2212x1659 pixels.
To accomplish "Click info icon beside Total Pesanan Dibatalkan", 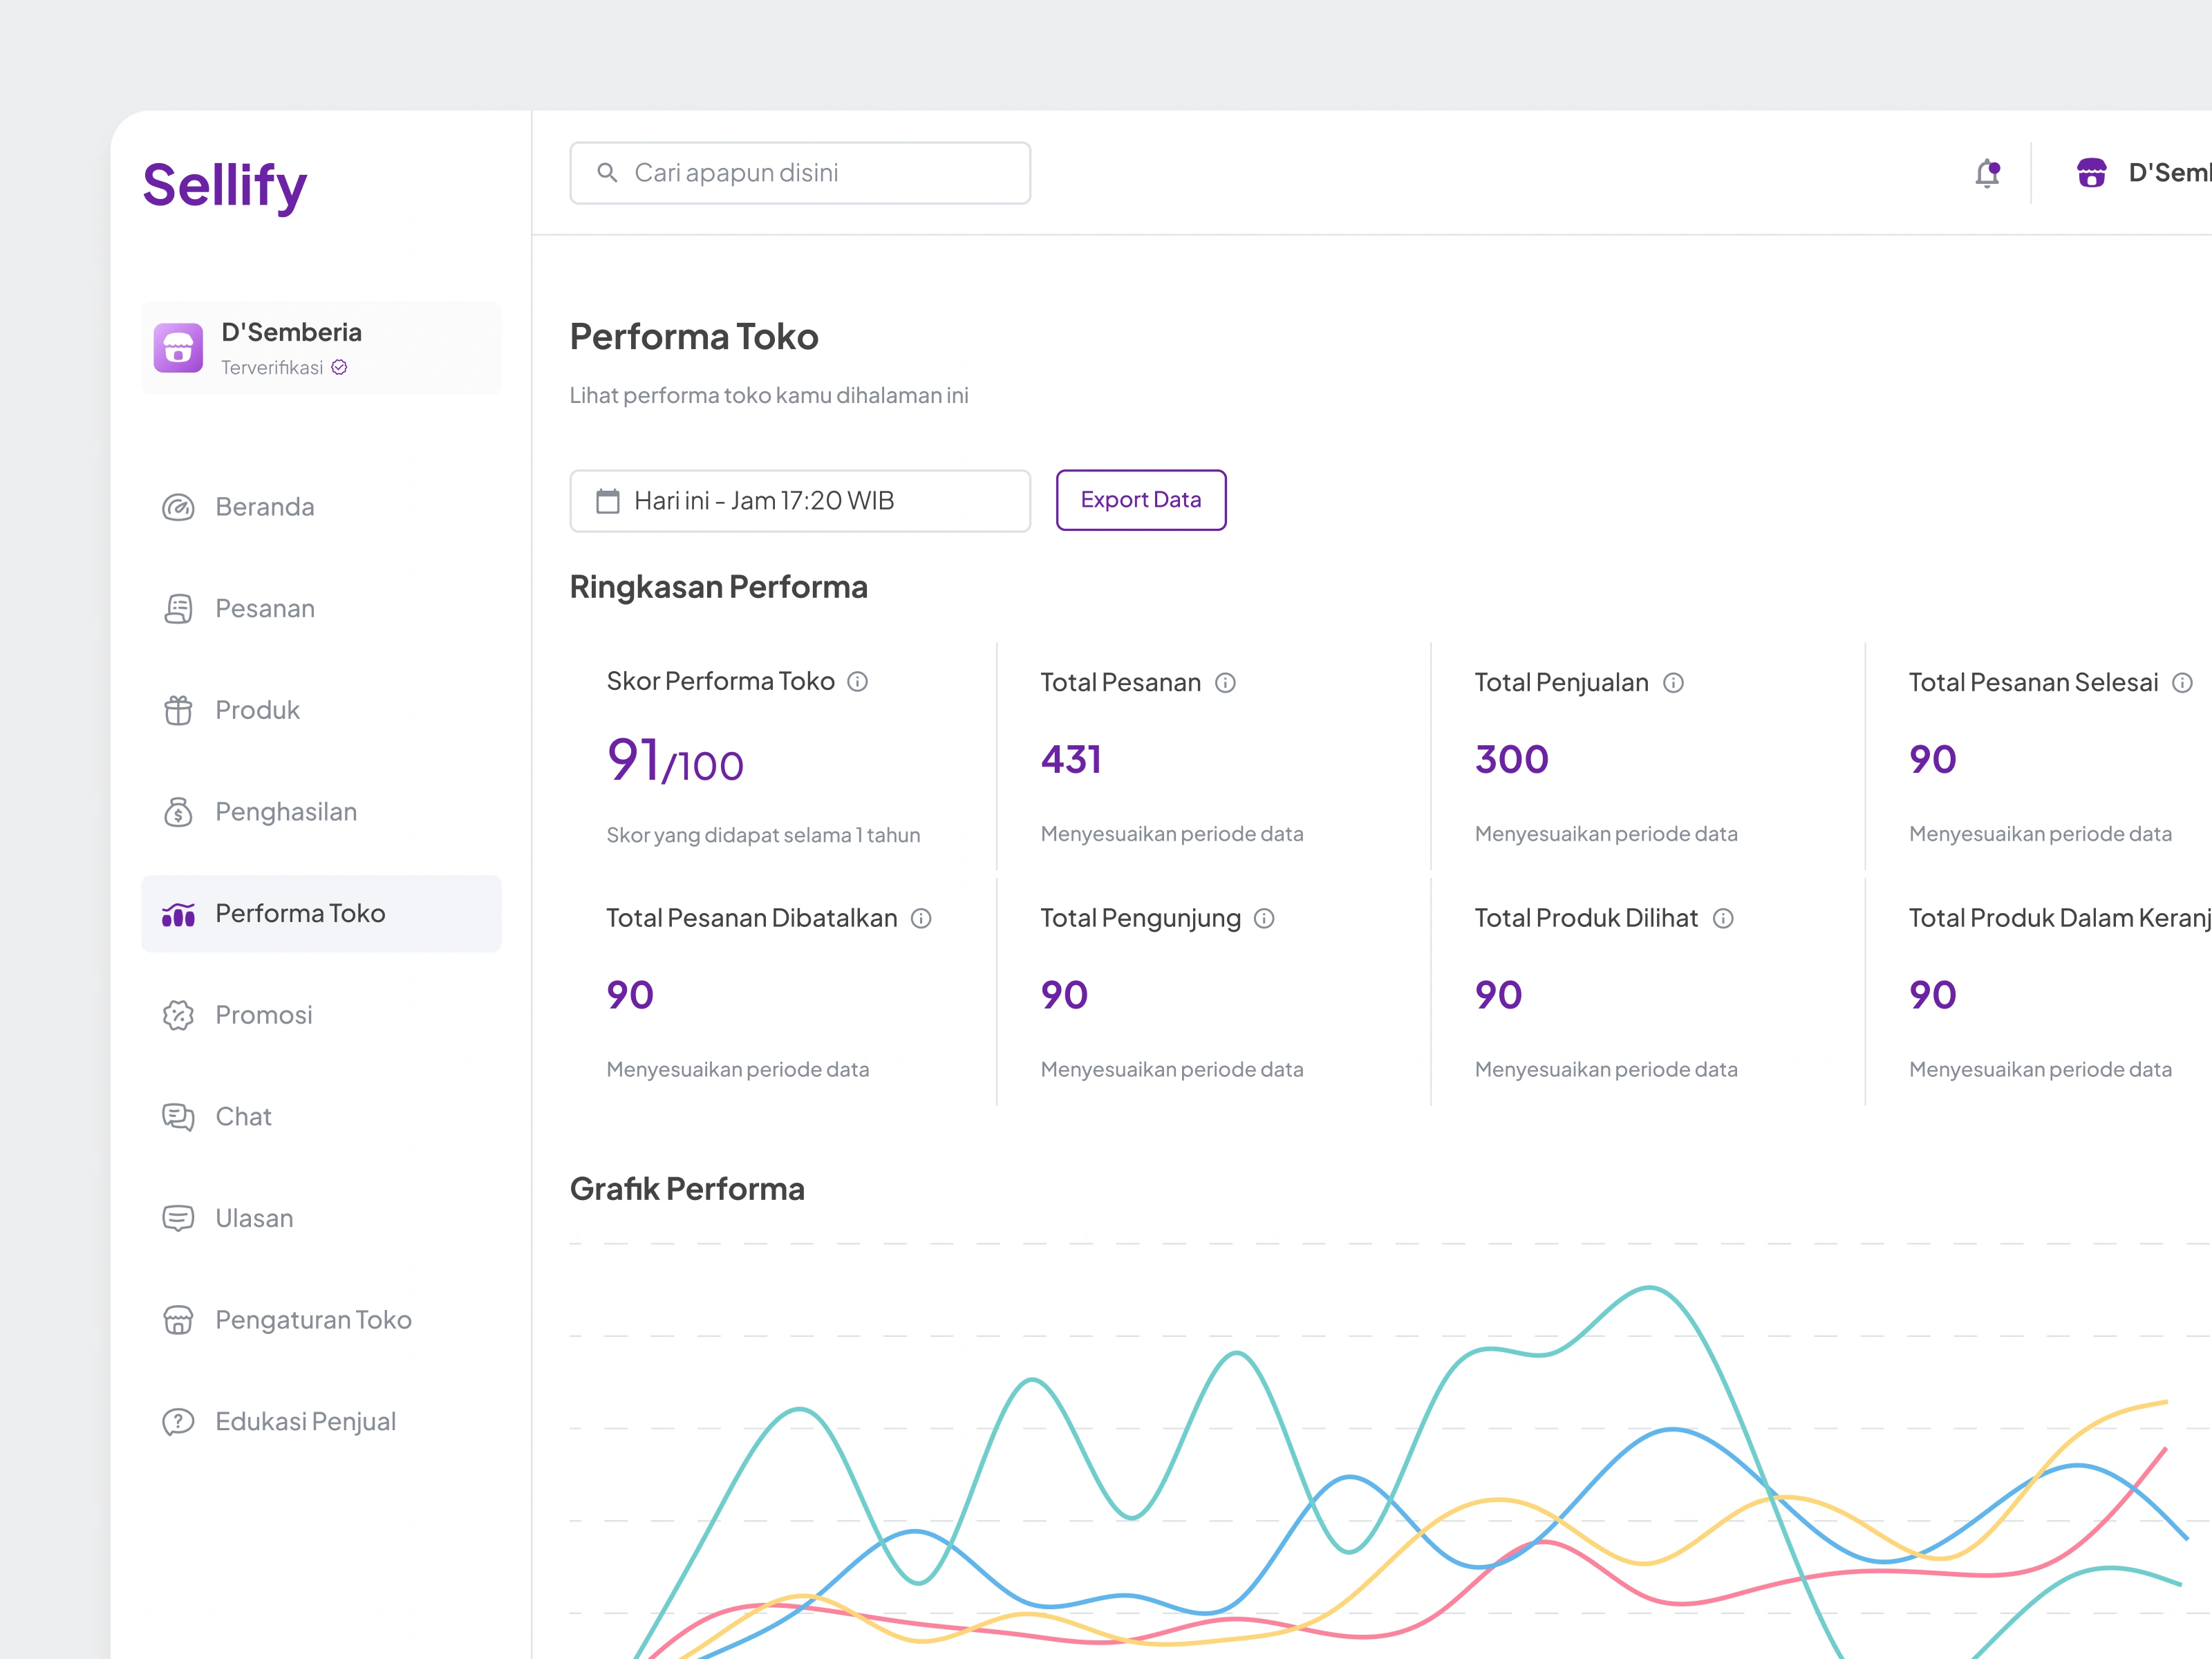I will tap(921, 918).
